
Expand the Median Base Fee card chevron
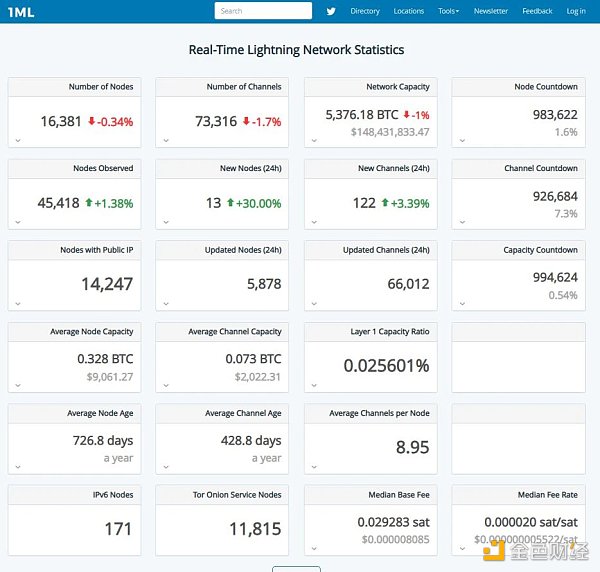click(313, 548)
